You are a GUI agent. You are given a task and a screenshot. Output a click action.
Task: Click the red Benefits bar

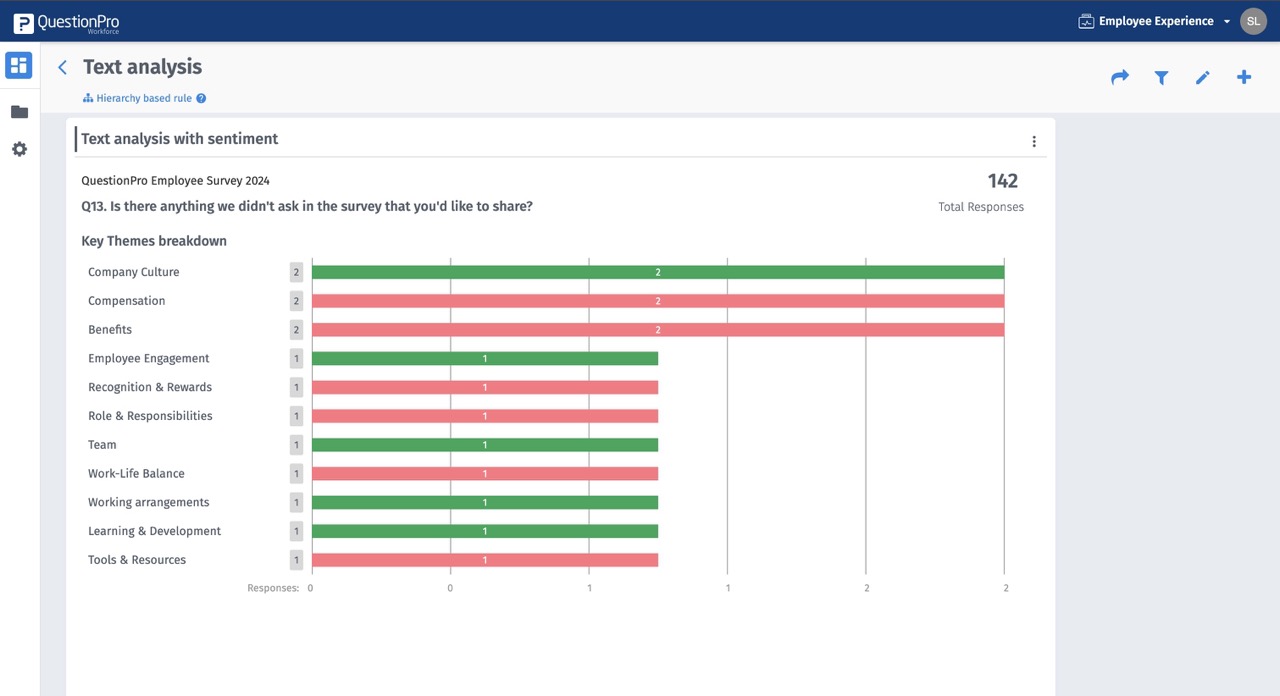tap(658, 329)
